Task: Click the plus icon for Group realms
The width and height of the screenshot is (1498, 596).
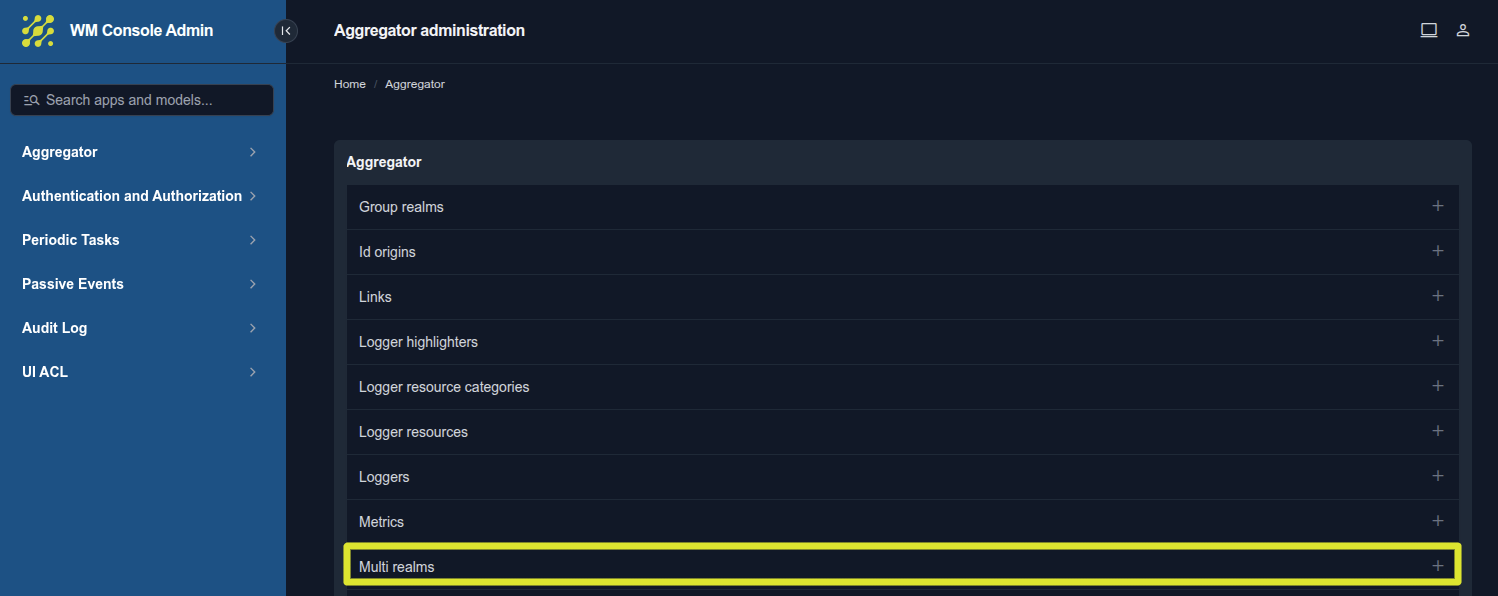Action: point(1437,206)
